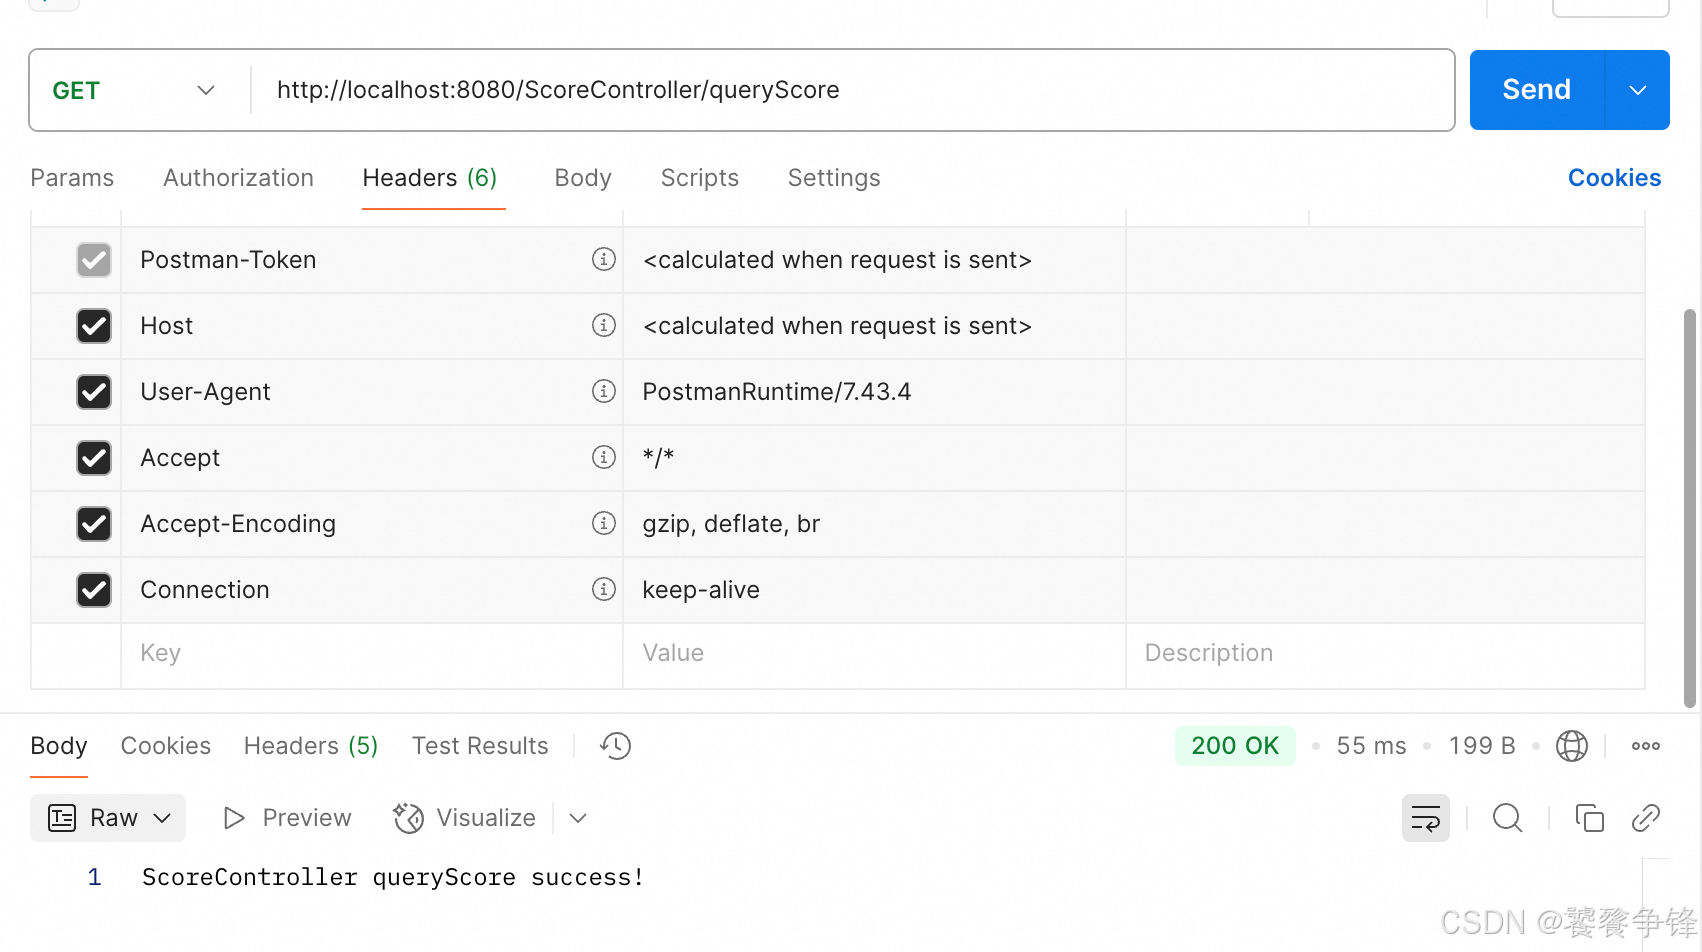Copy the response body to clipboard
Viewport: 1702px width, 952px height.
(1589, 818)
